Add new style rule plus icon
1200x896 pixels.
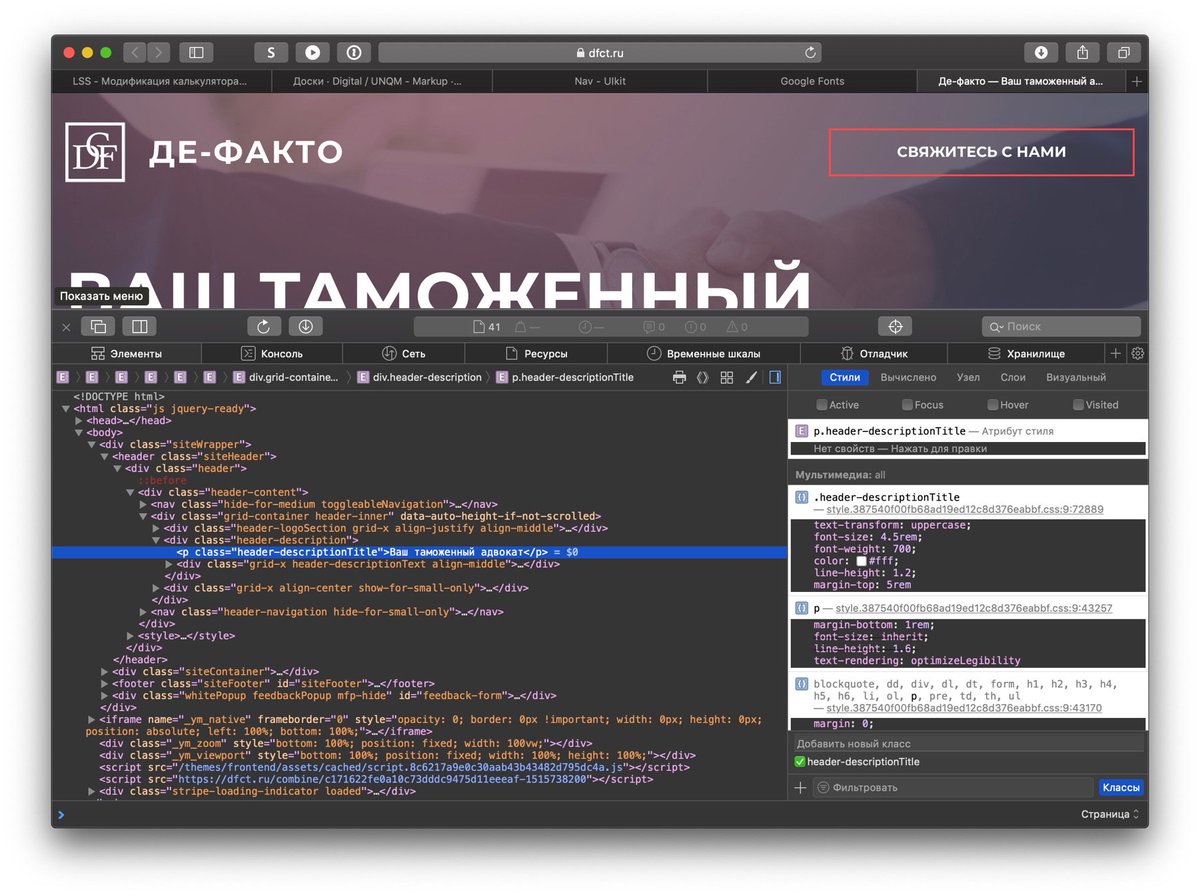[800, 788]
